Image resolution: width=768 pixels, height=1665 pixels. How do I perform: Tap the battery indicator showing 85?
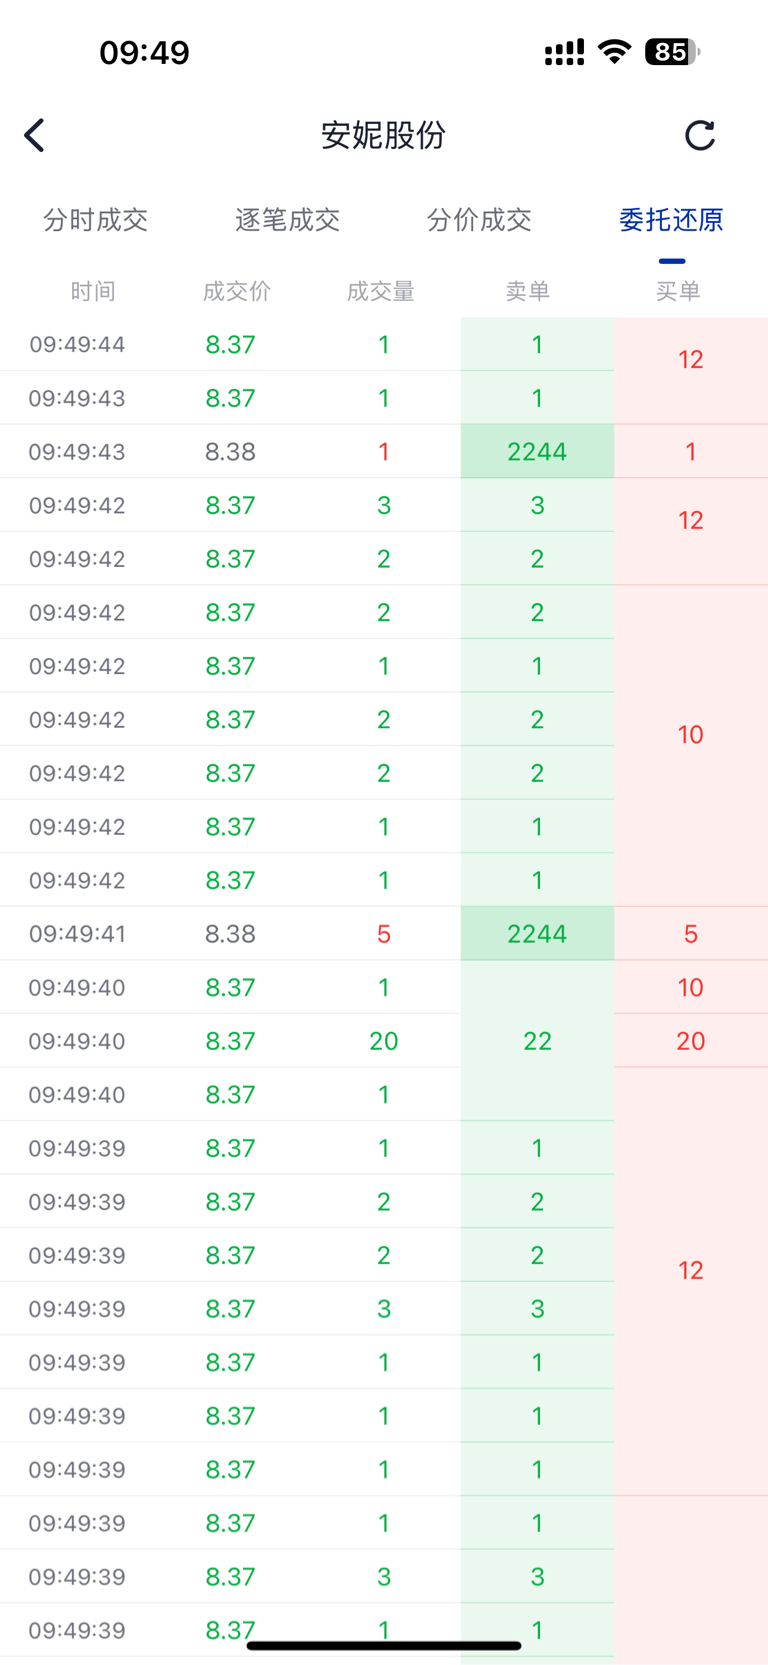(672, 52)
